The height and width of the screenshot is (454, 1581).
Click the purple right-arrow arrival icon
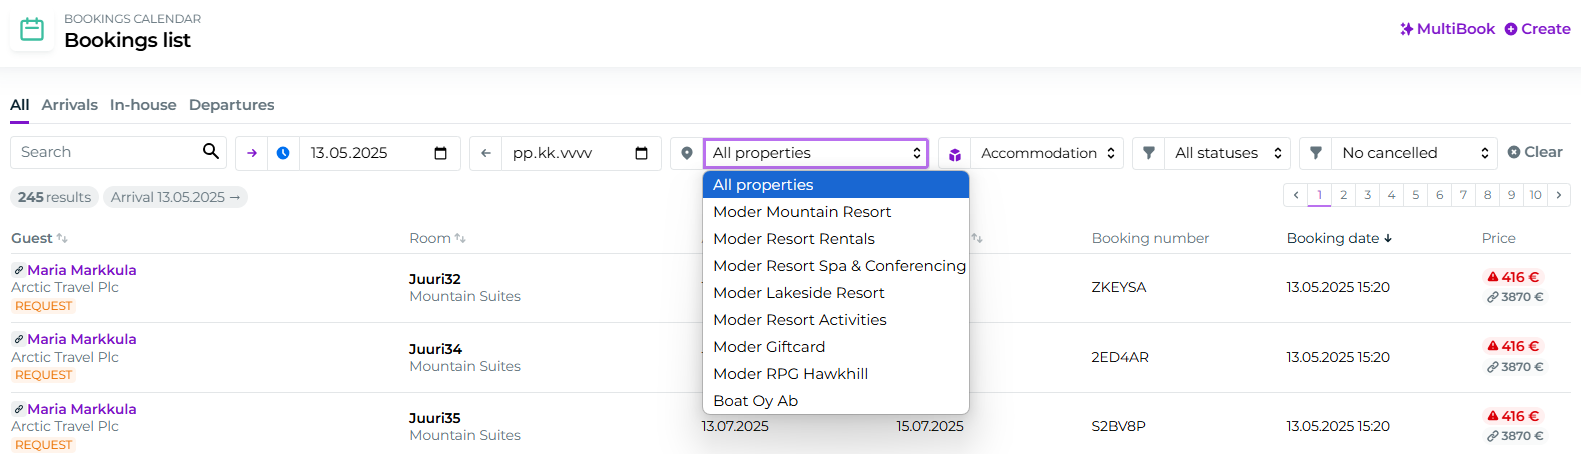pos(252,153)
